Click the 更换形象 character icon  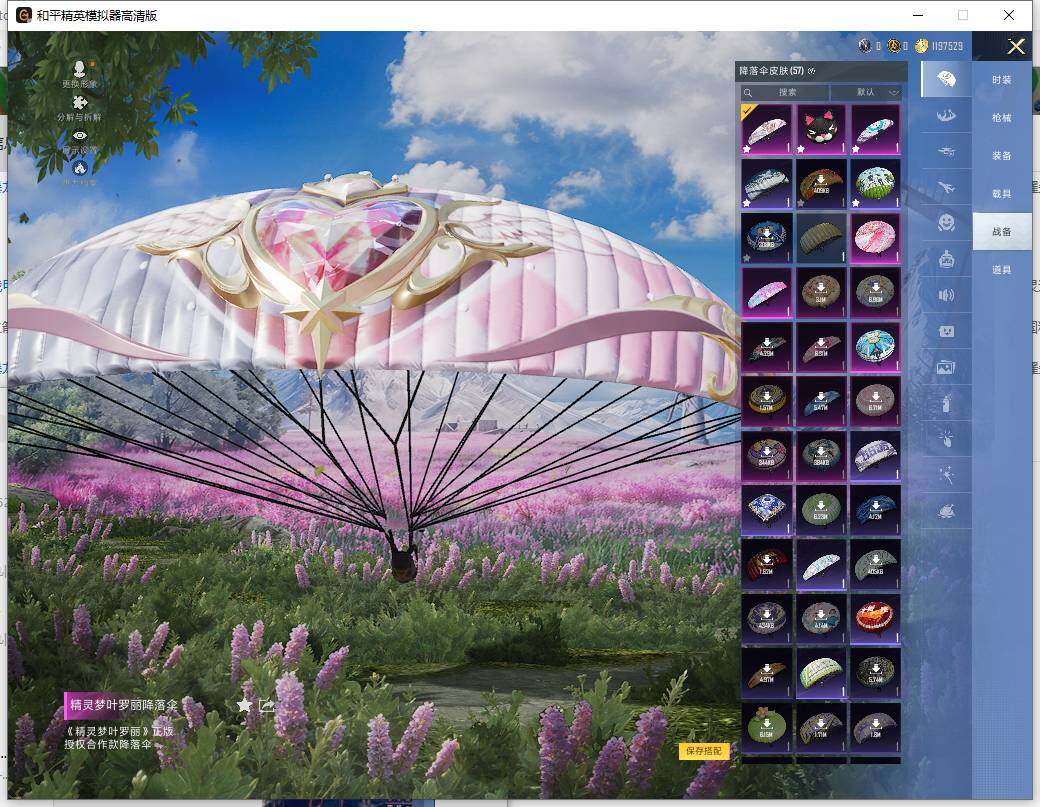coord(80,69)
